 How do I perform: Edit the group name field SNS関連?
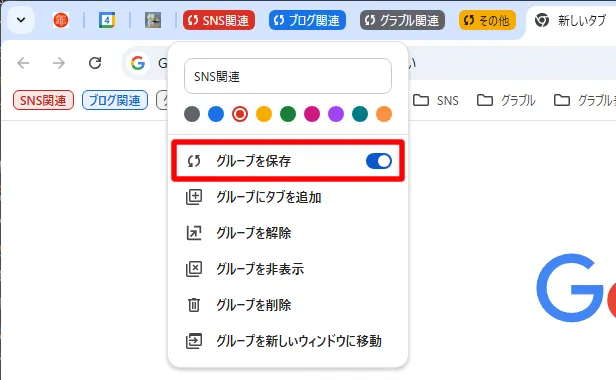point(288,76)
